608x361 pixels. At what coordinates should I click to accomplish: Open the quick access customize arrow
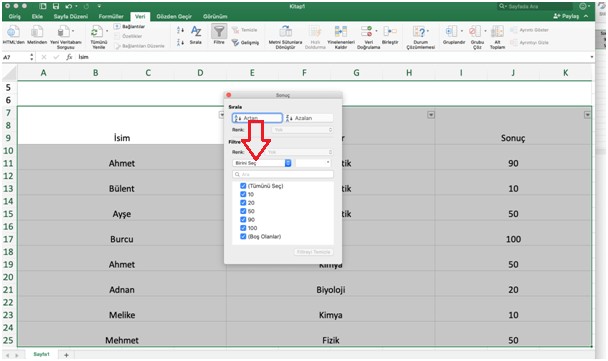100,6
